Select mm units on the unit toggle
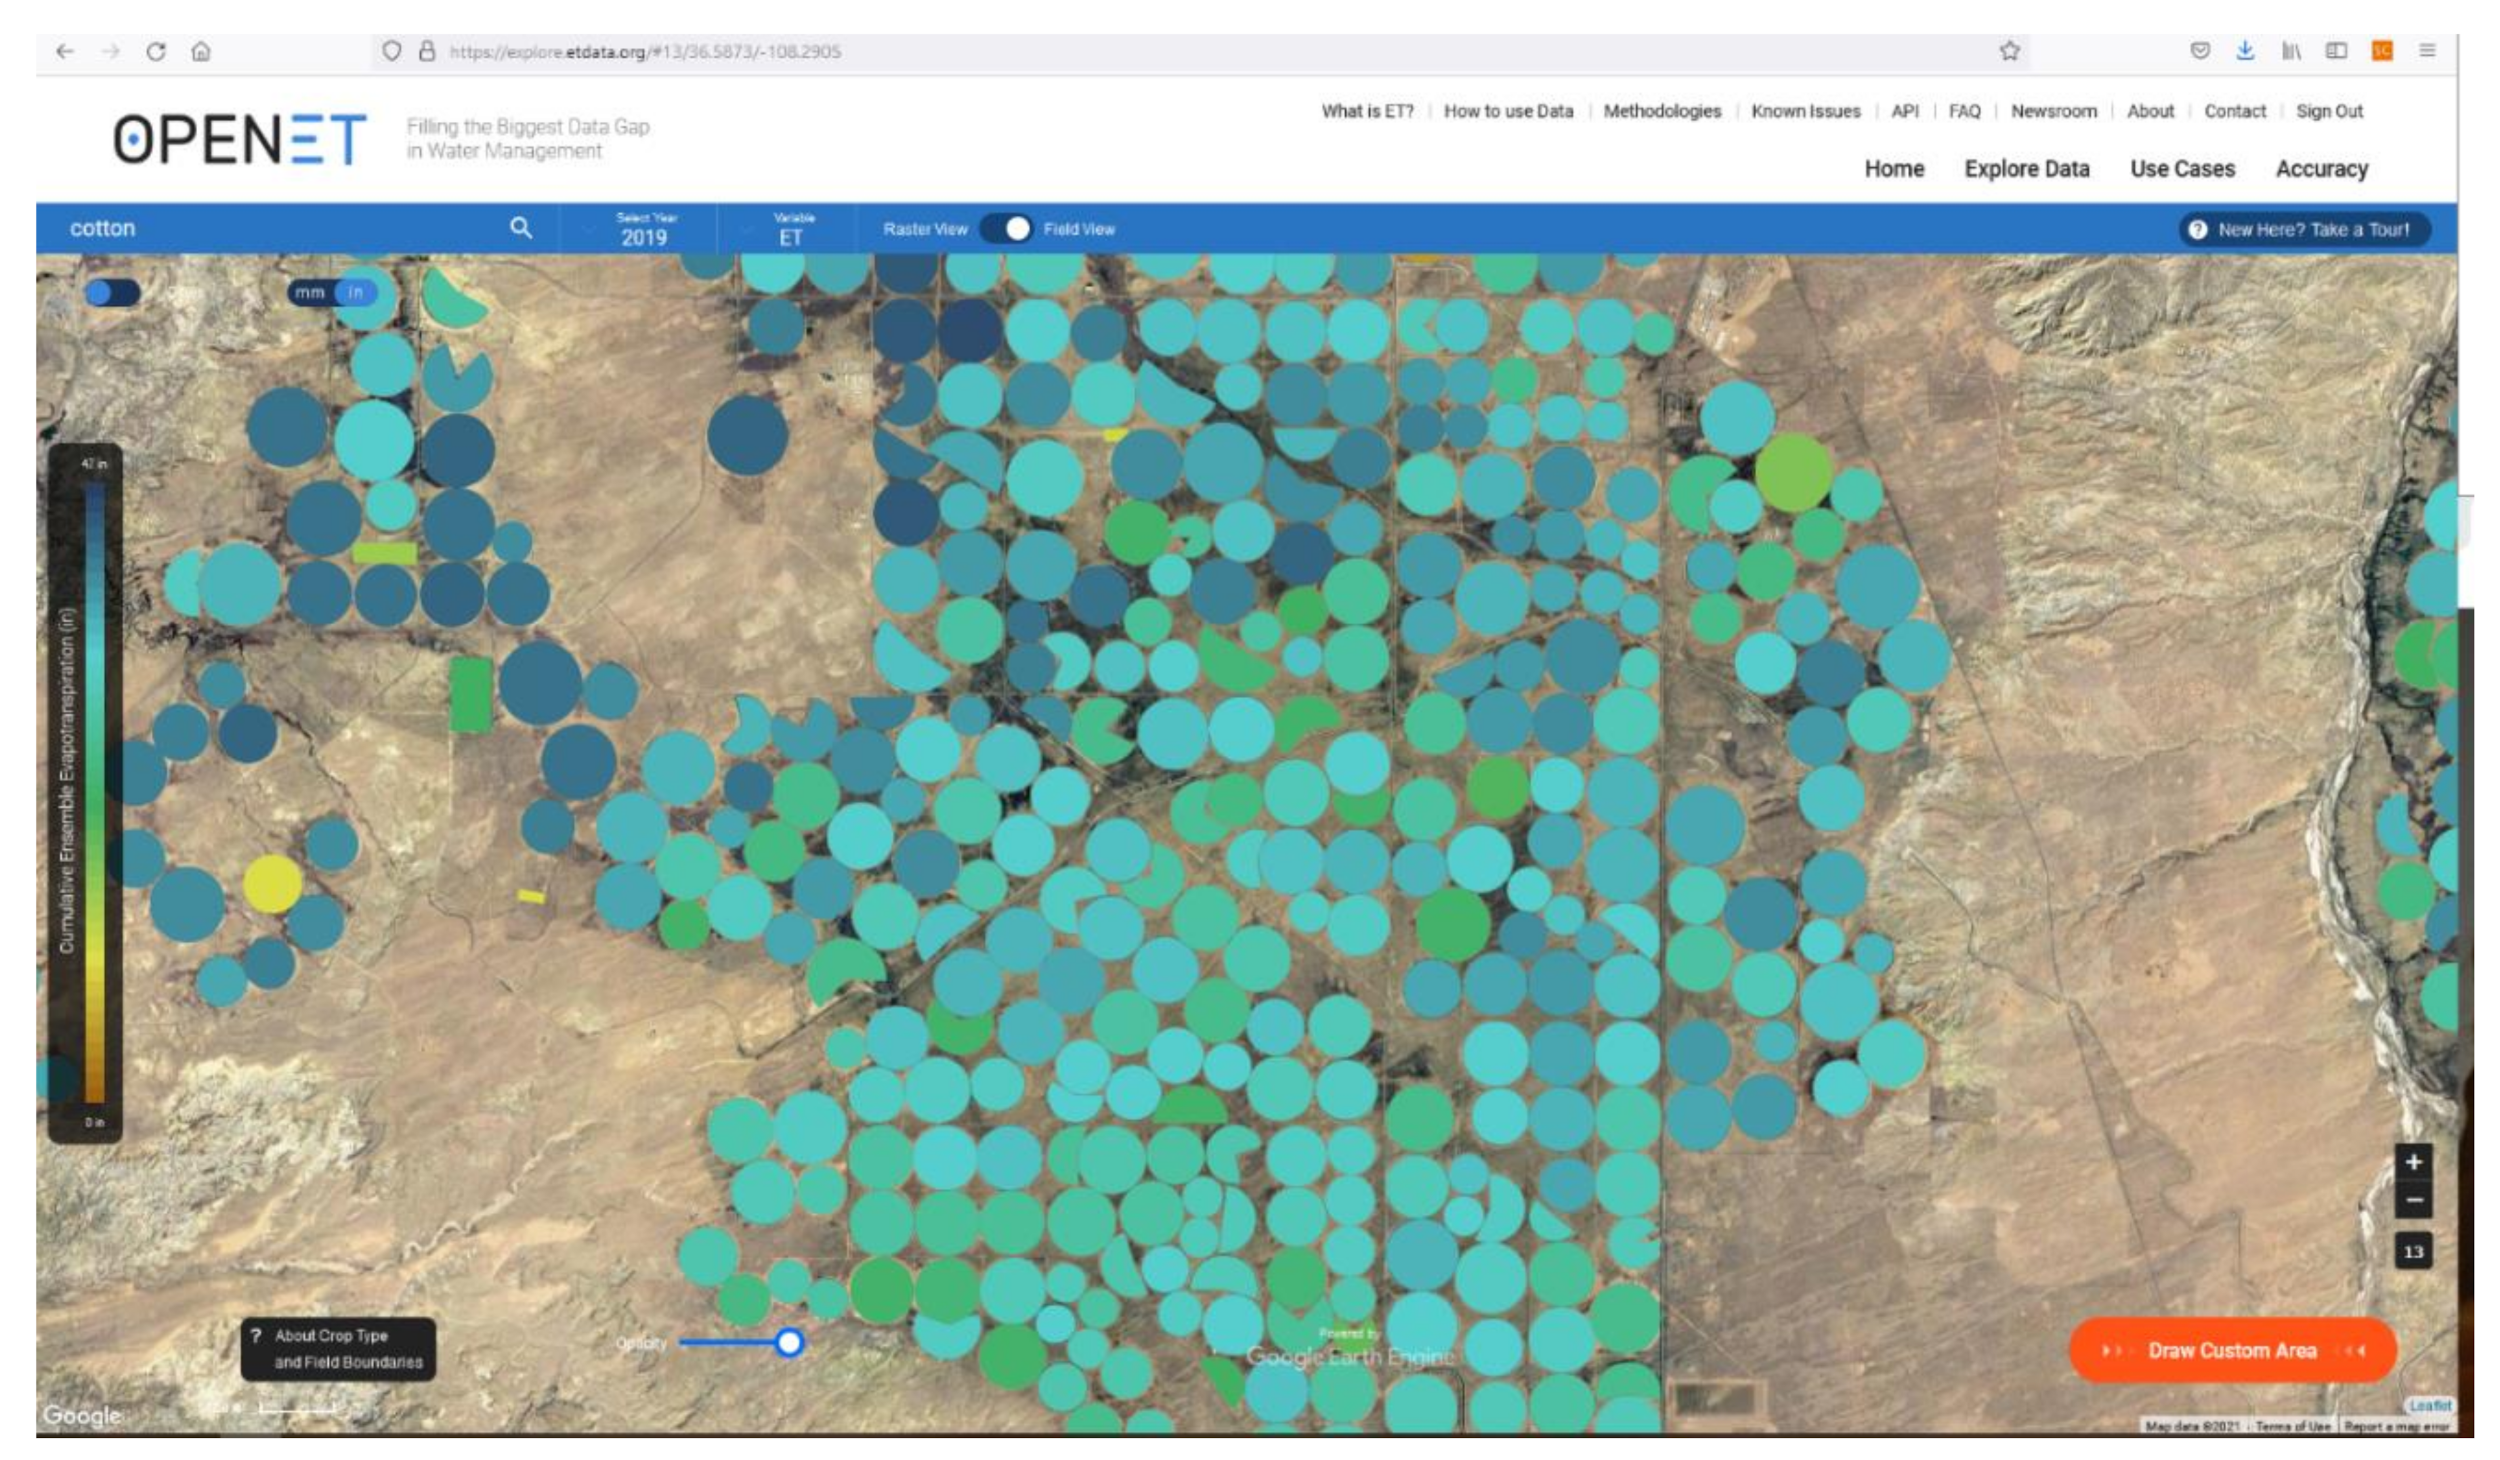The height and width of the screenshot is (1460, 2500). [x=310, y=293]
